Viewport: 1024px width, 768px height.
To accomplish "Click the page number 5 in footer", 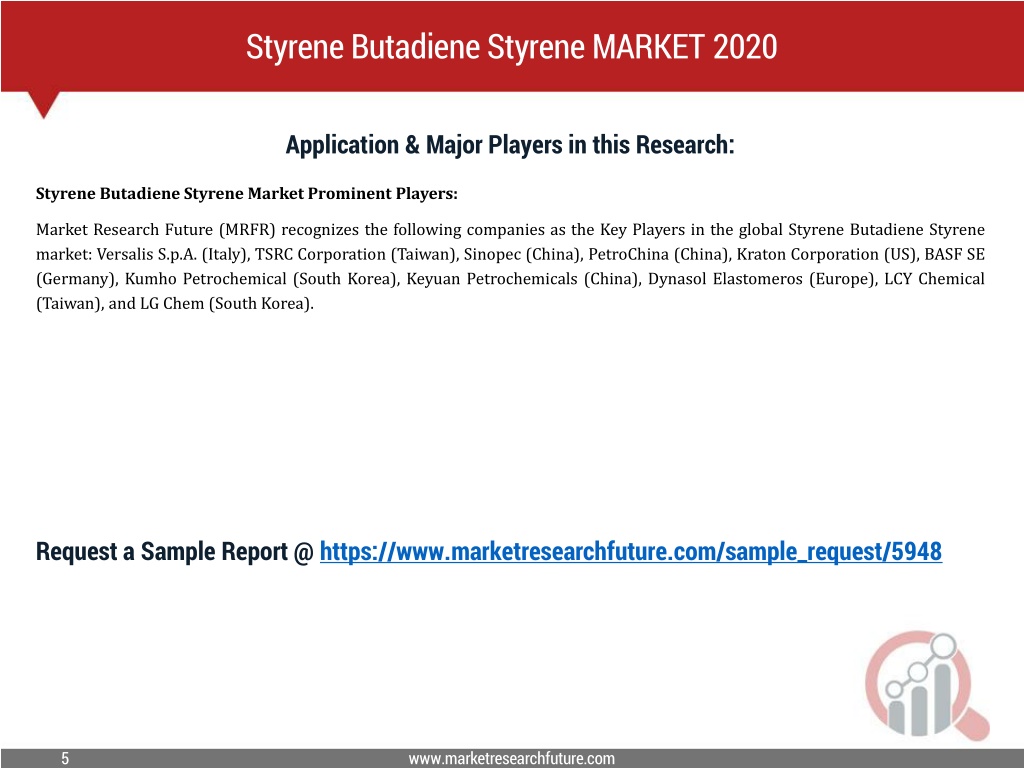I will coord(65,758).
